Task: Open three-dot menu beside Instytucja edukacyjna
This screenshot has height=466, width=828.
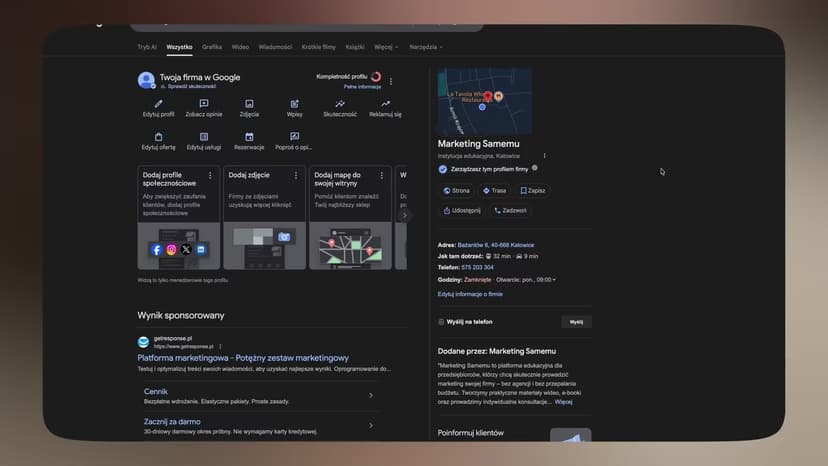Action: (544, 156)
